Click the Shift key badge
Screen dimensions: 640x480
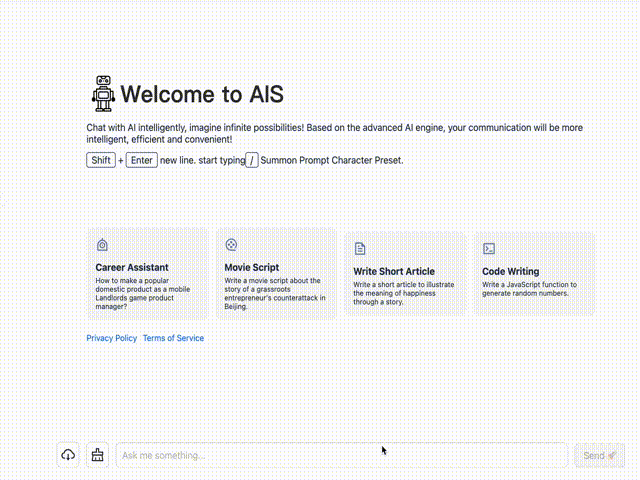101,160
